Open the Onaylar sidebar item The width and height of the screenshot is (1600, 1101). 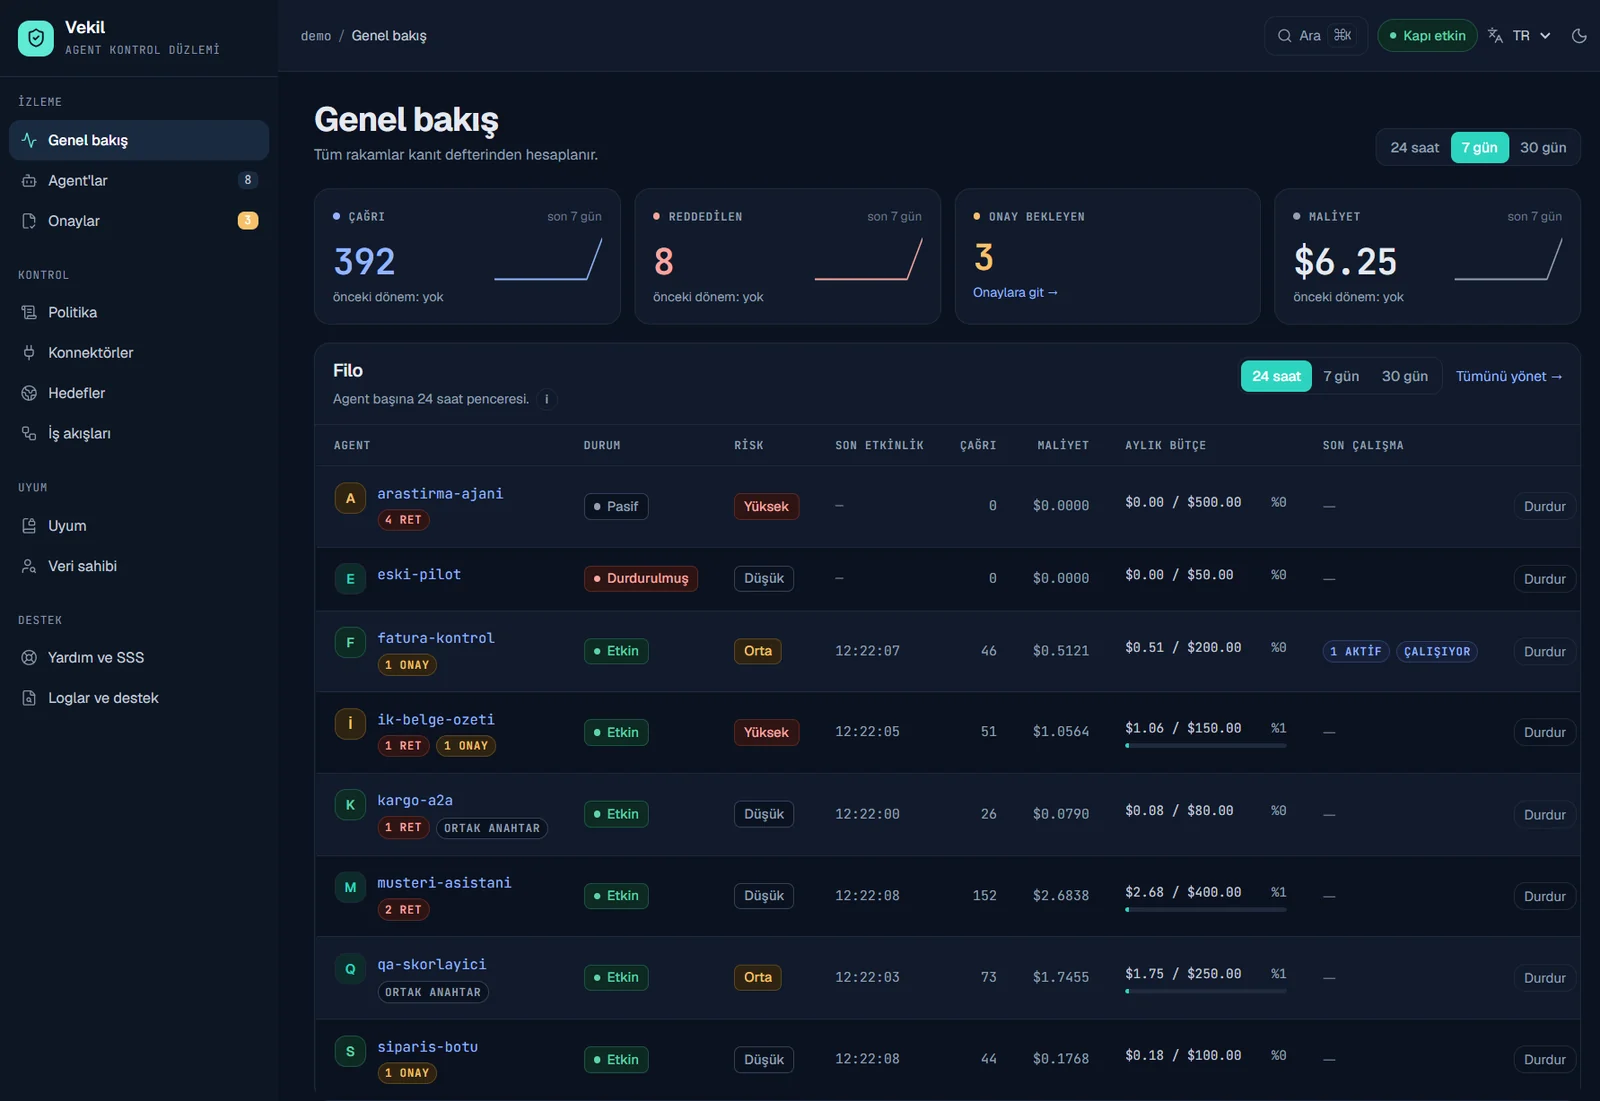(139, 221)
